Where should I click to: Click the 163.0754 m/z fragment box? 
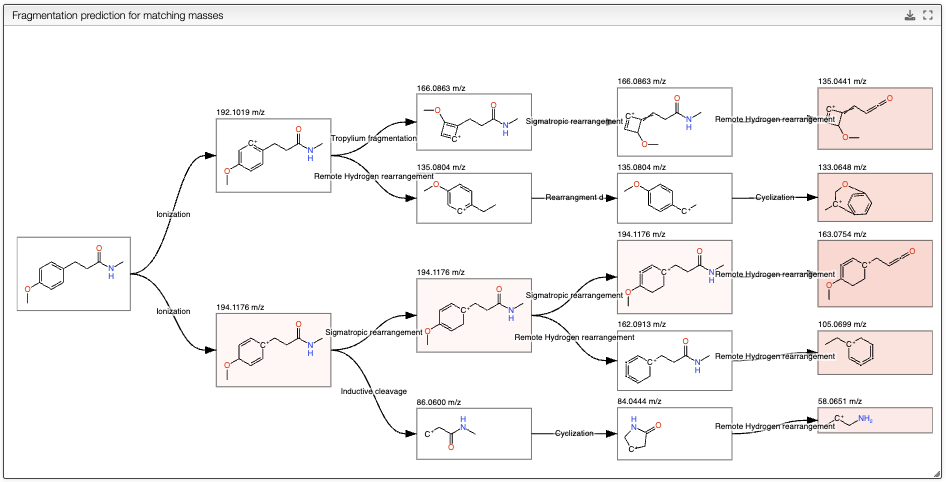coord(875,274)
